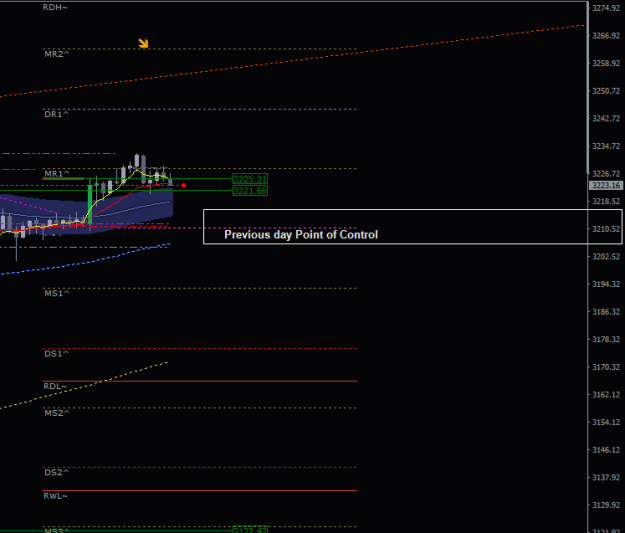Click the 3234.72 value on the price axis

tap(606, 146)
